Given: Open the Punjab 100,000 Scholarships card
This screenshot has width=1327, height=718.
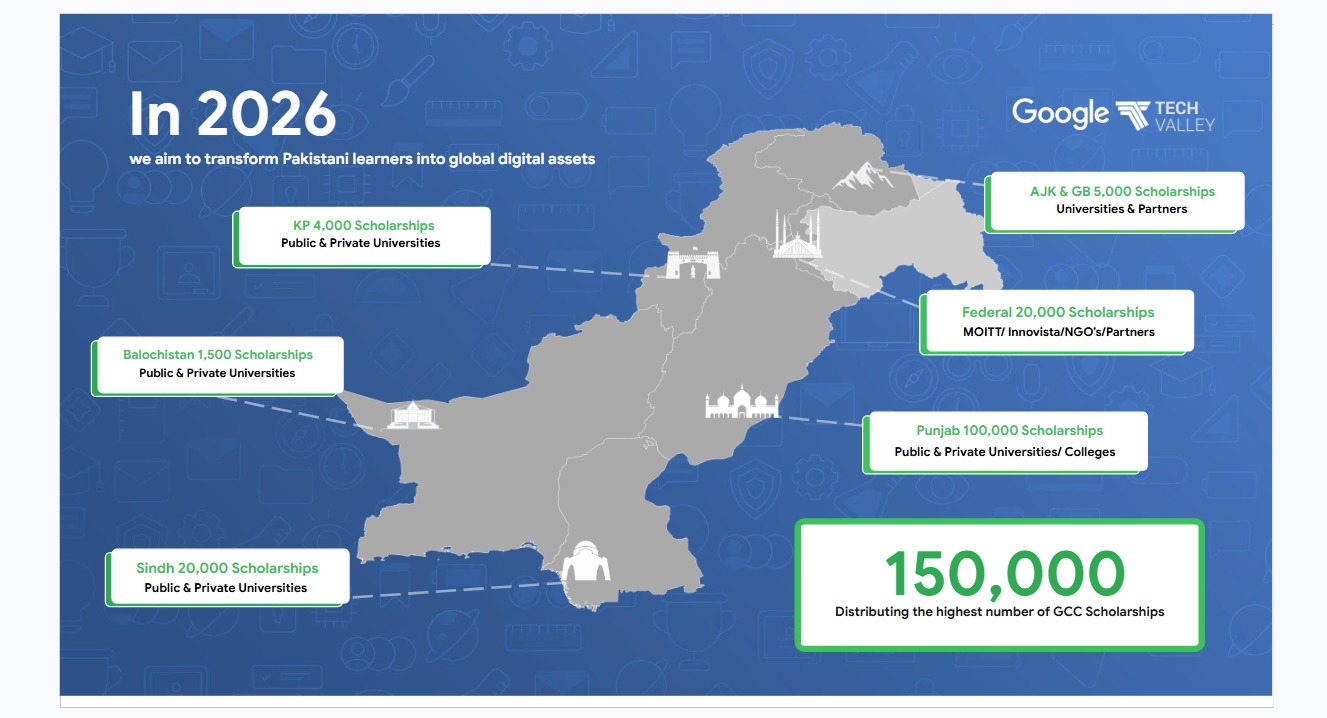Looking at the screenshot, I should click(1006, 441).
